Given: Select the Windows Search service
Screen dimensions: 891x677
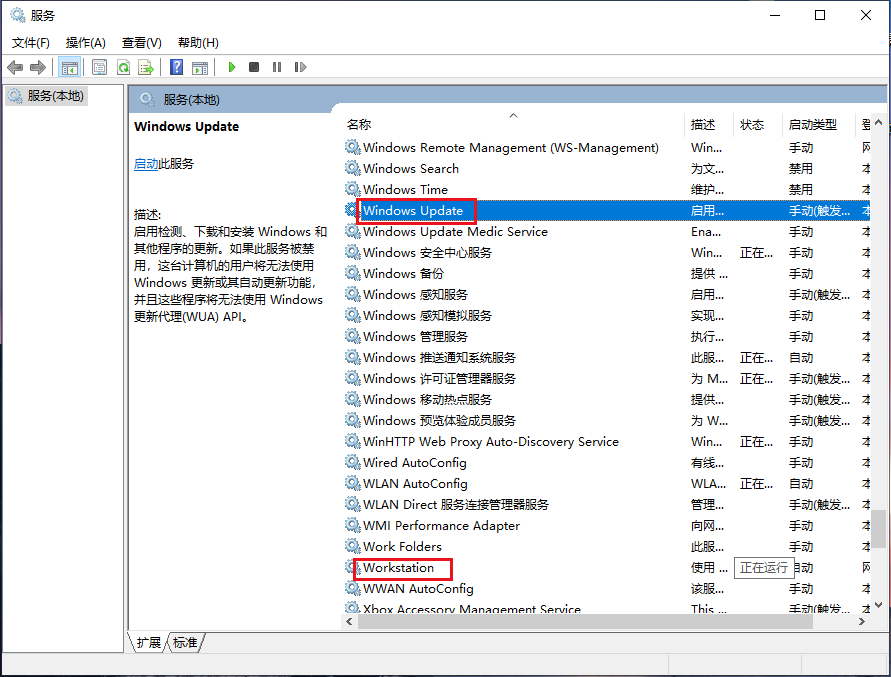Looking at the screenshot, I should coord(606,169).
